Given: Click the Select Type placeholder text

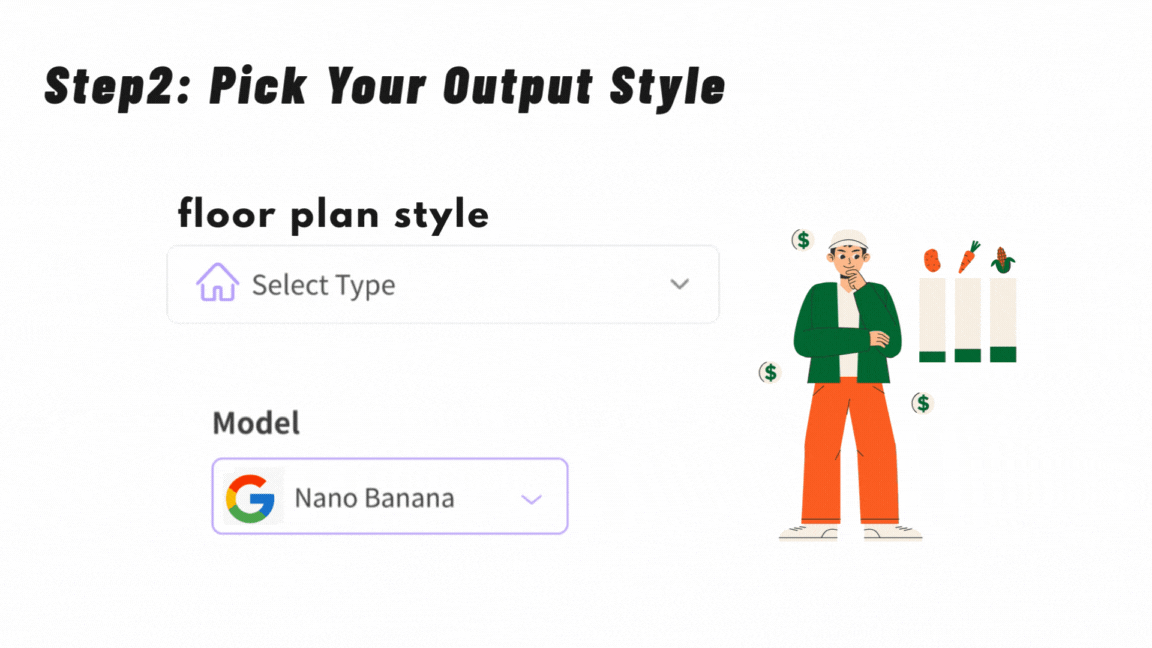Looking at the screenshot, I should coord(323,285).
